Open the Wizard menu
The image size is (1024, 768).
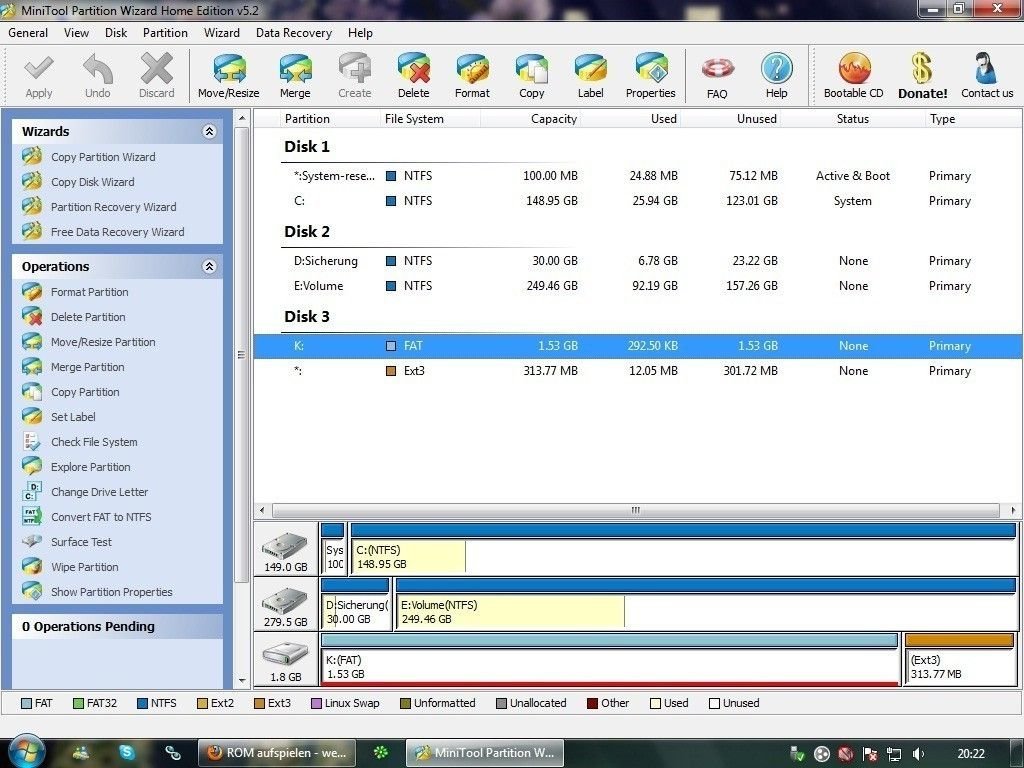(x=222, y=33)
